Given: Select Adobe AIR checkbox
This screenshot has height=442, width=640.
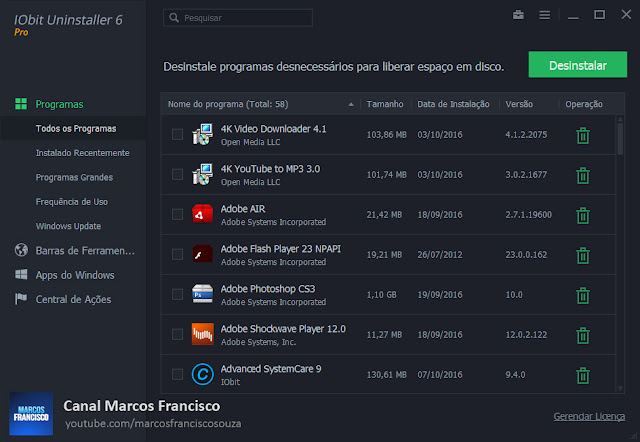Looking at the screenshot, I should (177, 214).
